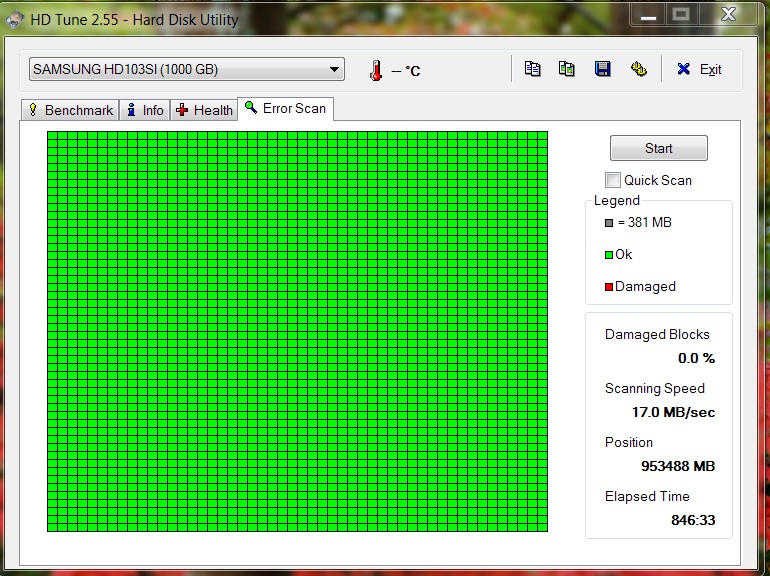Minimize the HD Tune window

pyautogui.click(x=648, y=15)
